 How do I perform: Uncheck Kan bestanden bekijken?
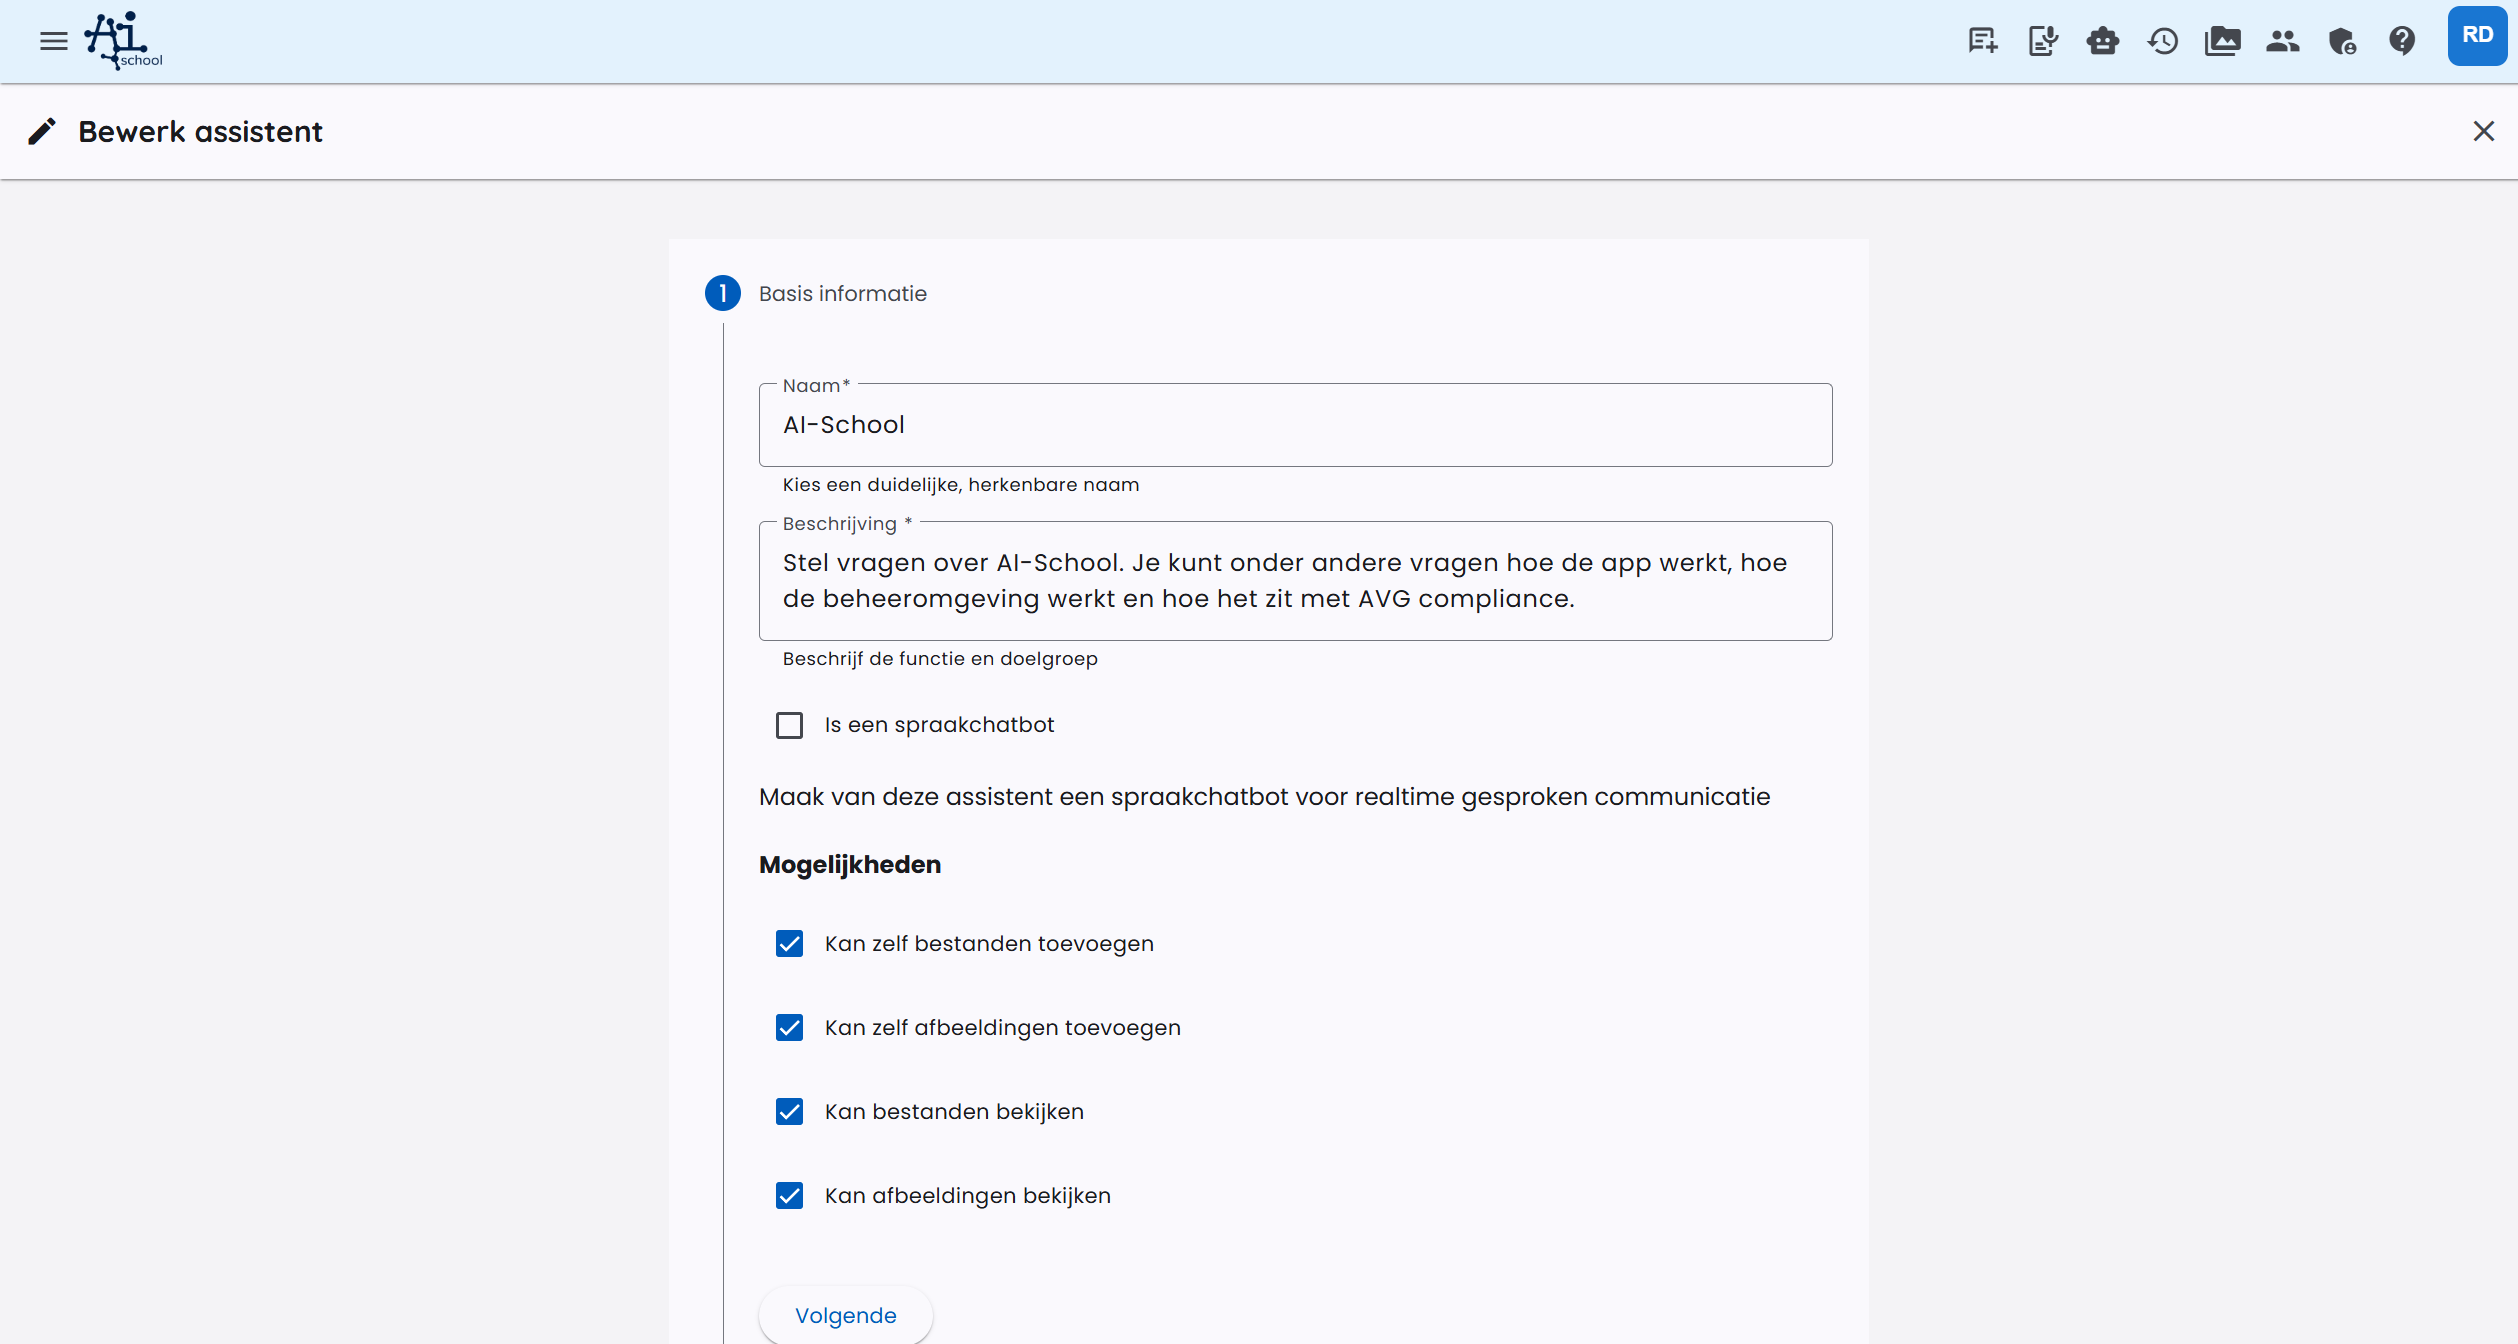(790, 1111)
